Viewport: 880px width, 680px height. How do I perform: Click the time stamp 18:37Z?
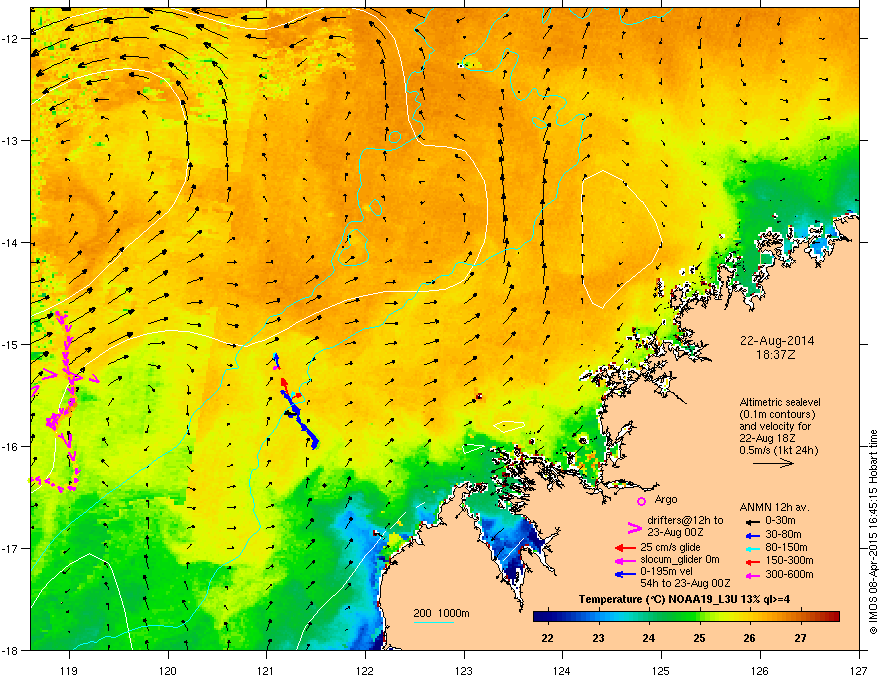tap(775, 355)
